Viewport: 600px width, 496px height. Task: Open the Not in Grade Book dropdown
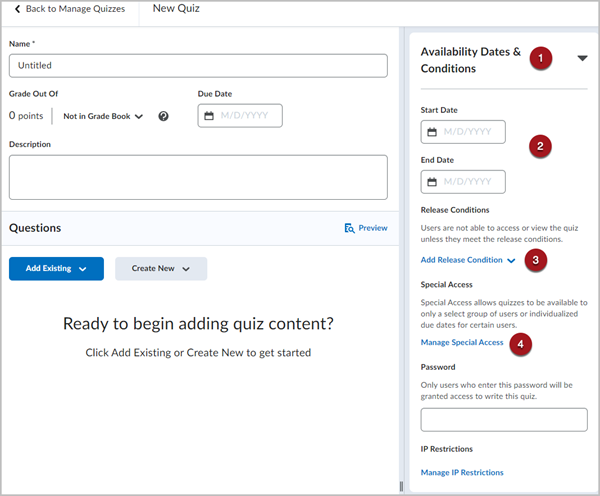[x=103, y=116]
